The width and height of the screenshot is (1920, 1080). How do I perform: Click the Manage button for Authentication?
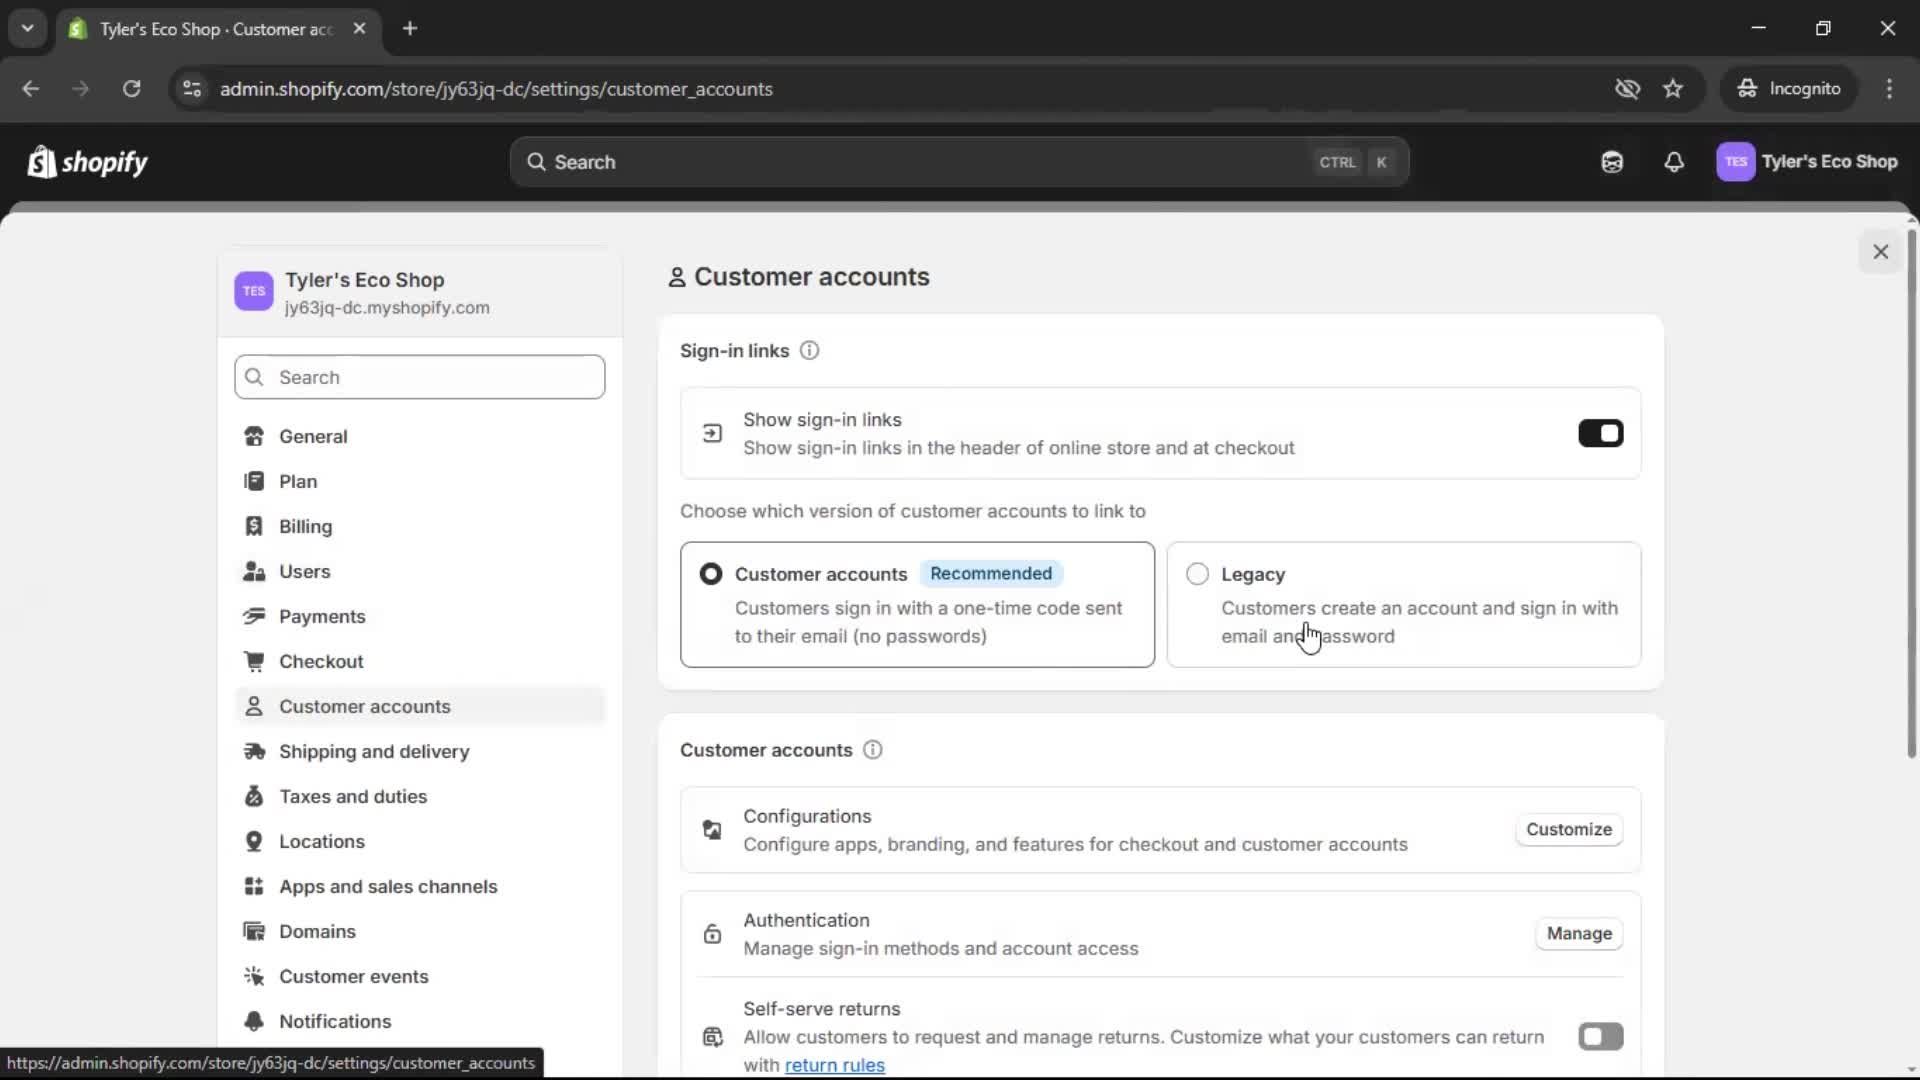1579,934
